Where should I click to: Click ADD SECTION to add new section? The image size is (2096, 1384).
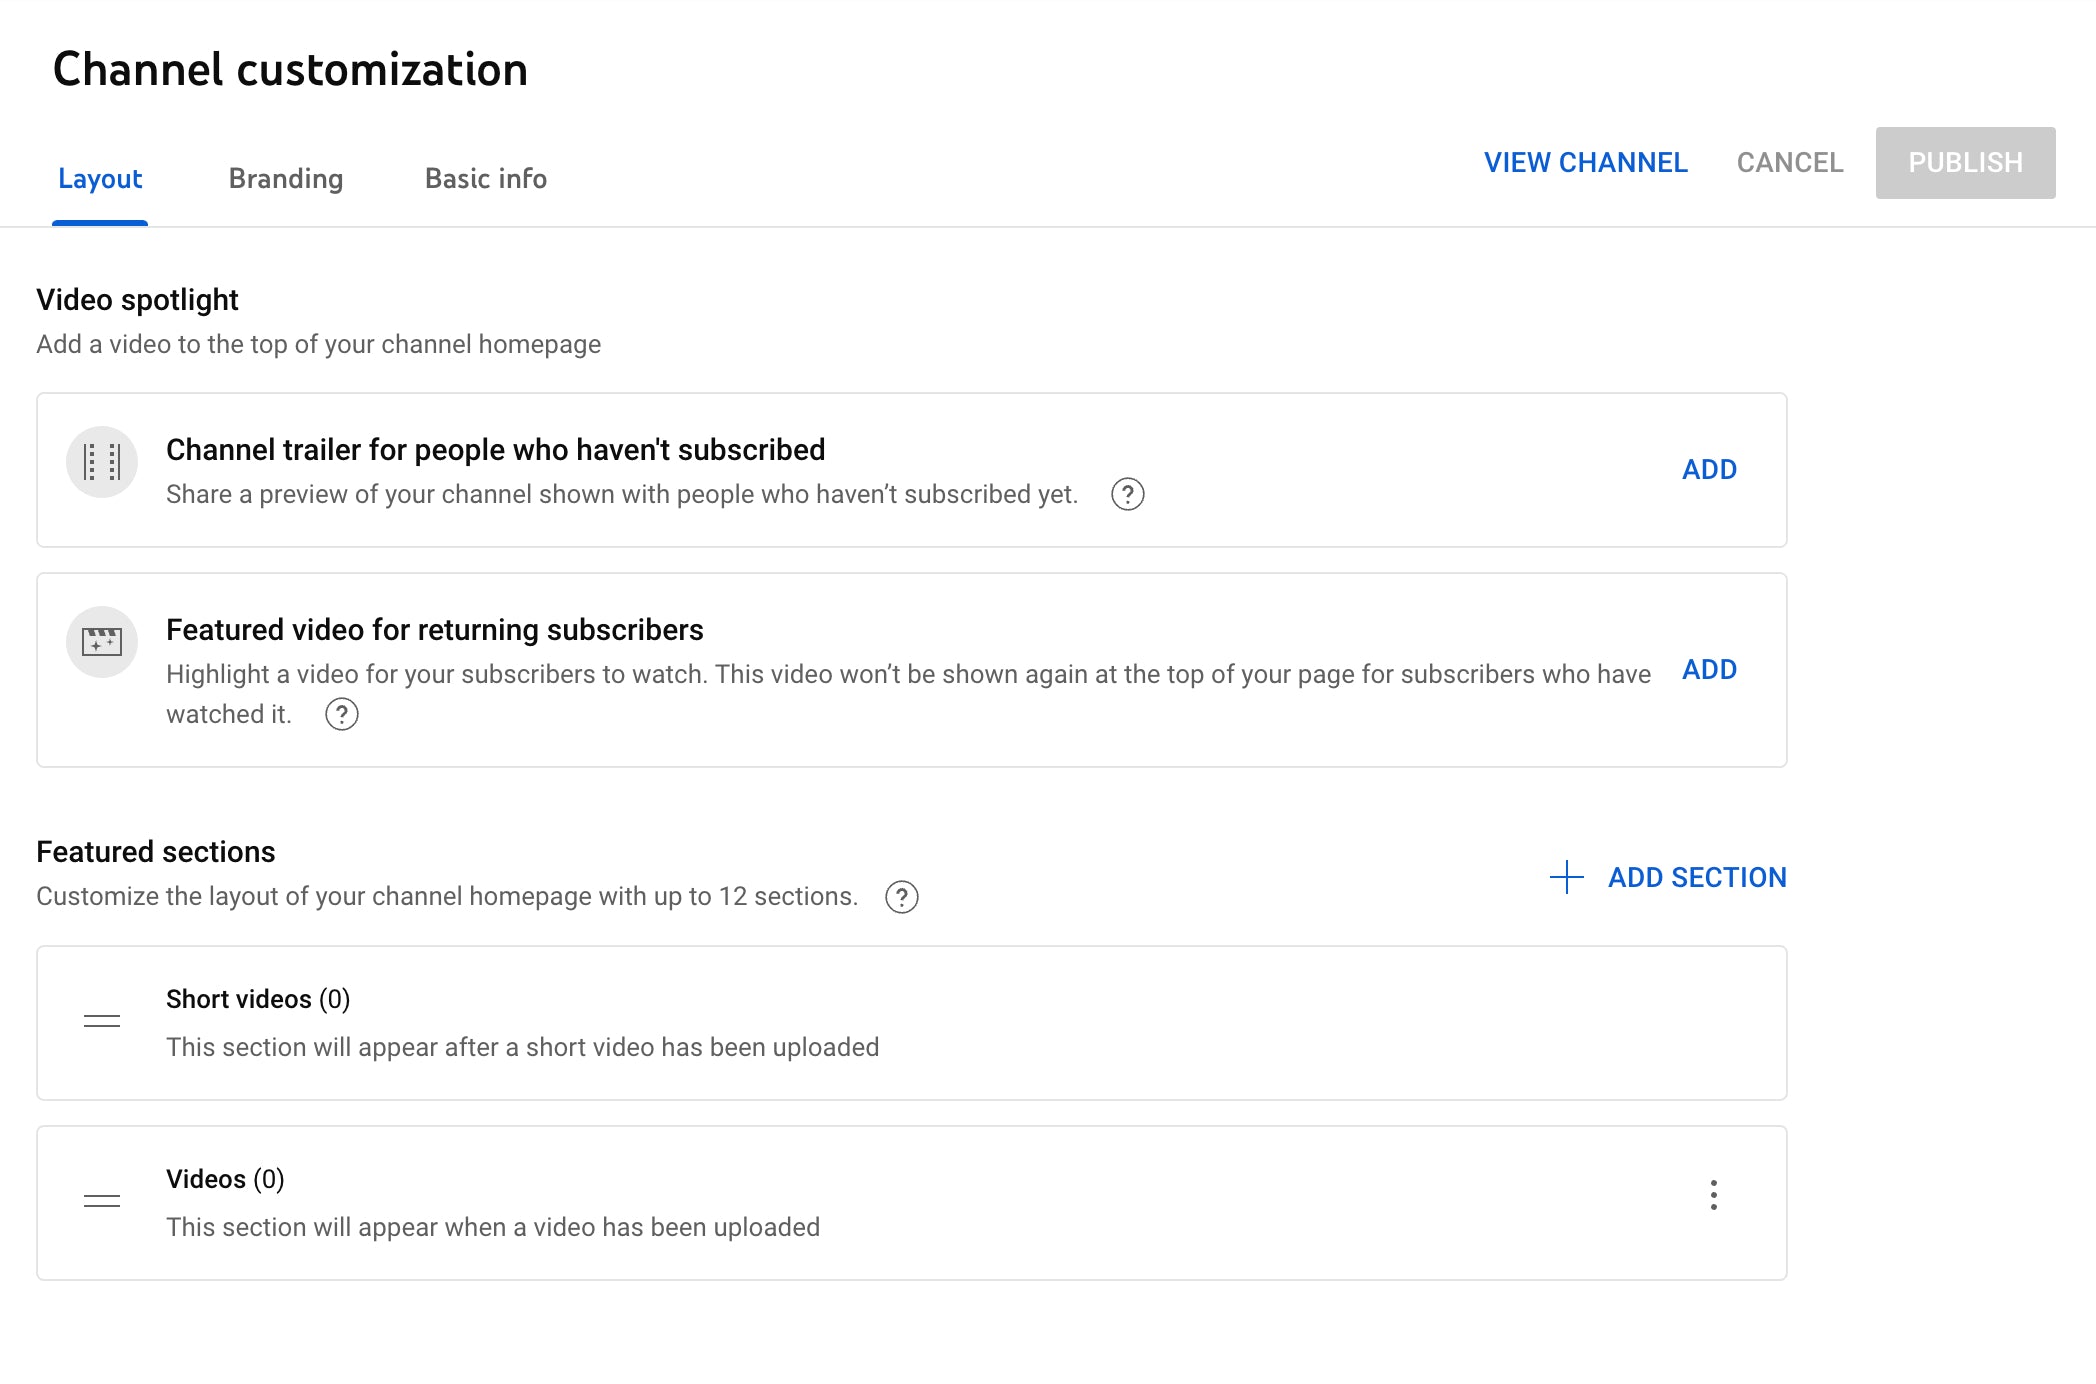[x=1668, y=876]
